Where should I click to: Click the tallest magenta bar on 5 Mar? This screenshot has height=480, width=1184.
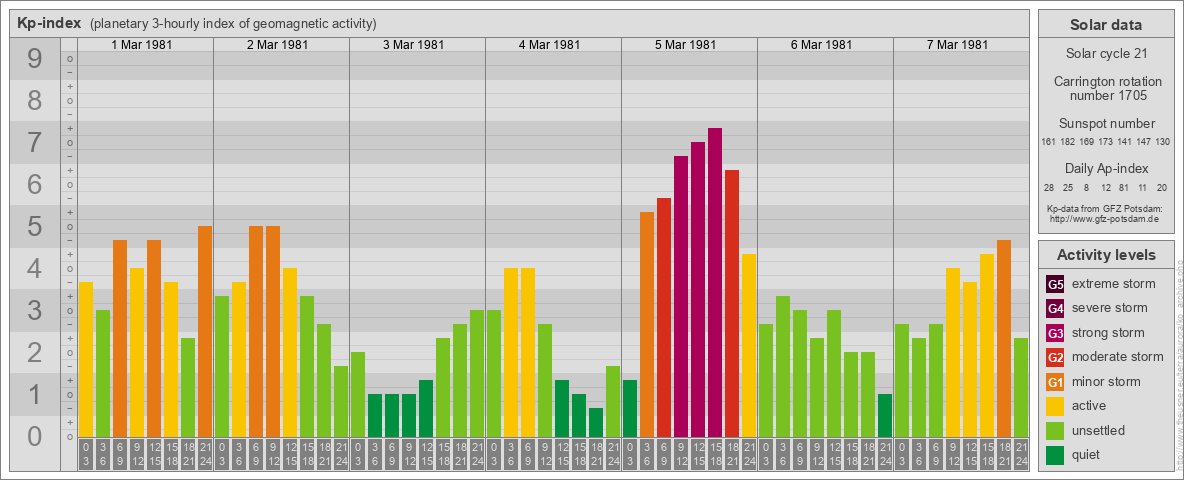(715, 282)
